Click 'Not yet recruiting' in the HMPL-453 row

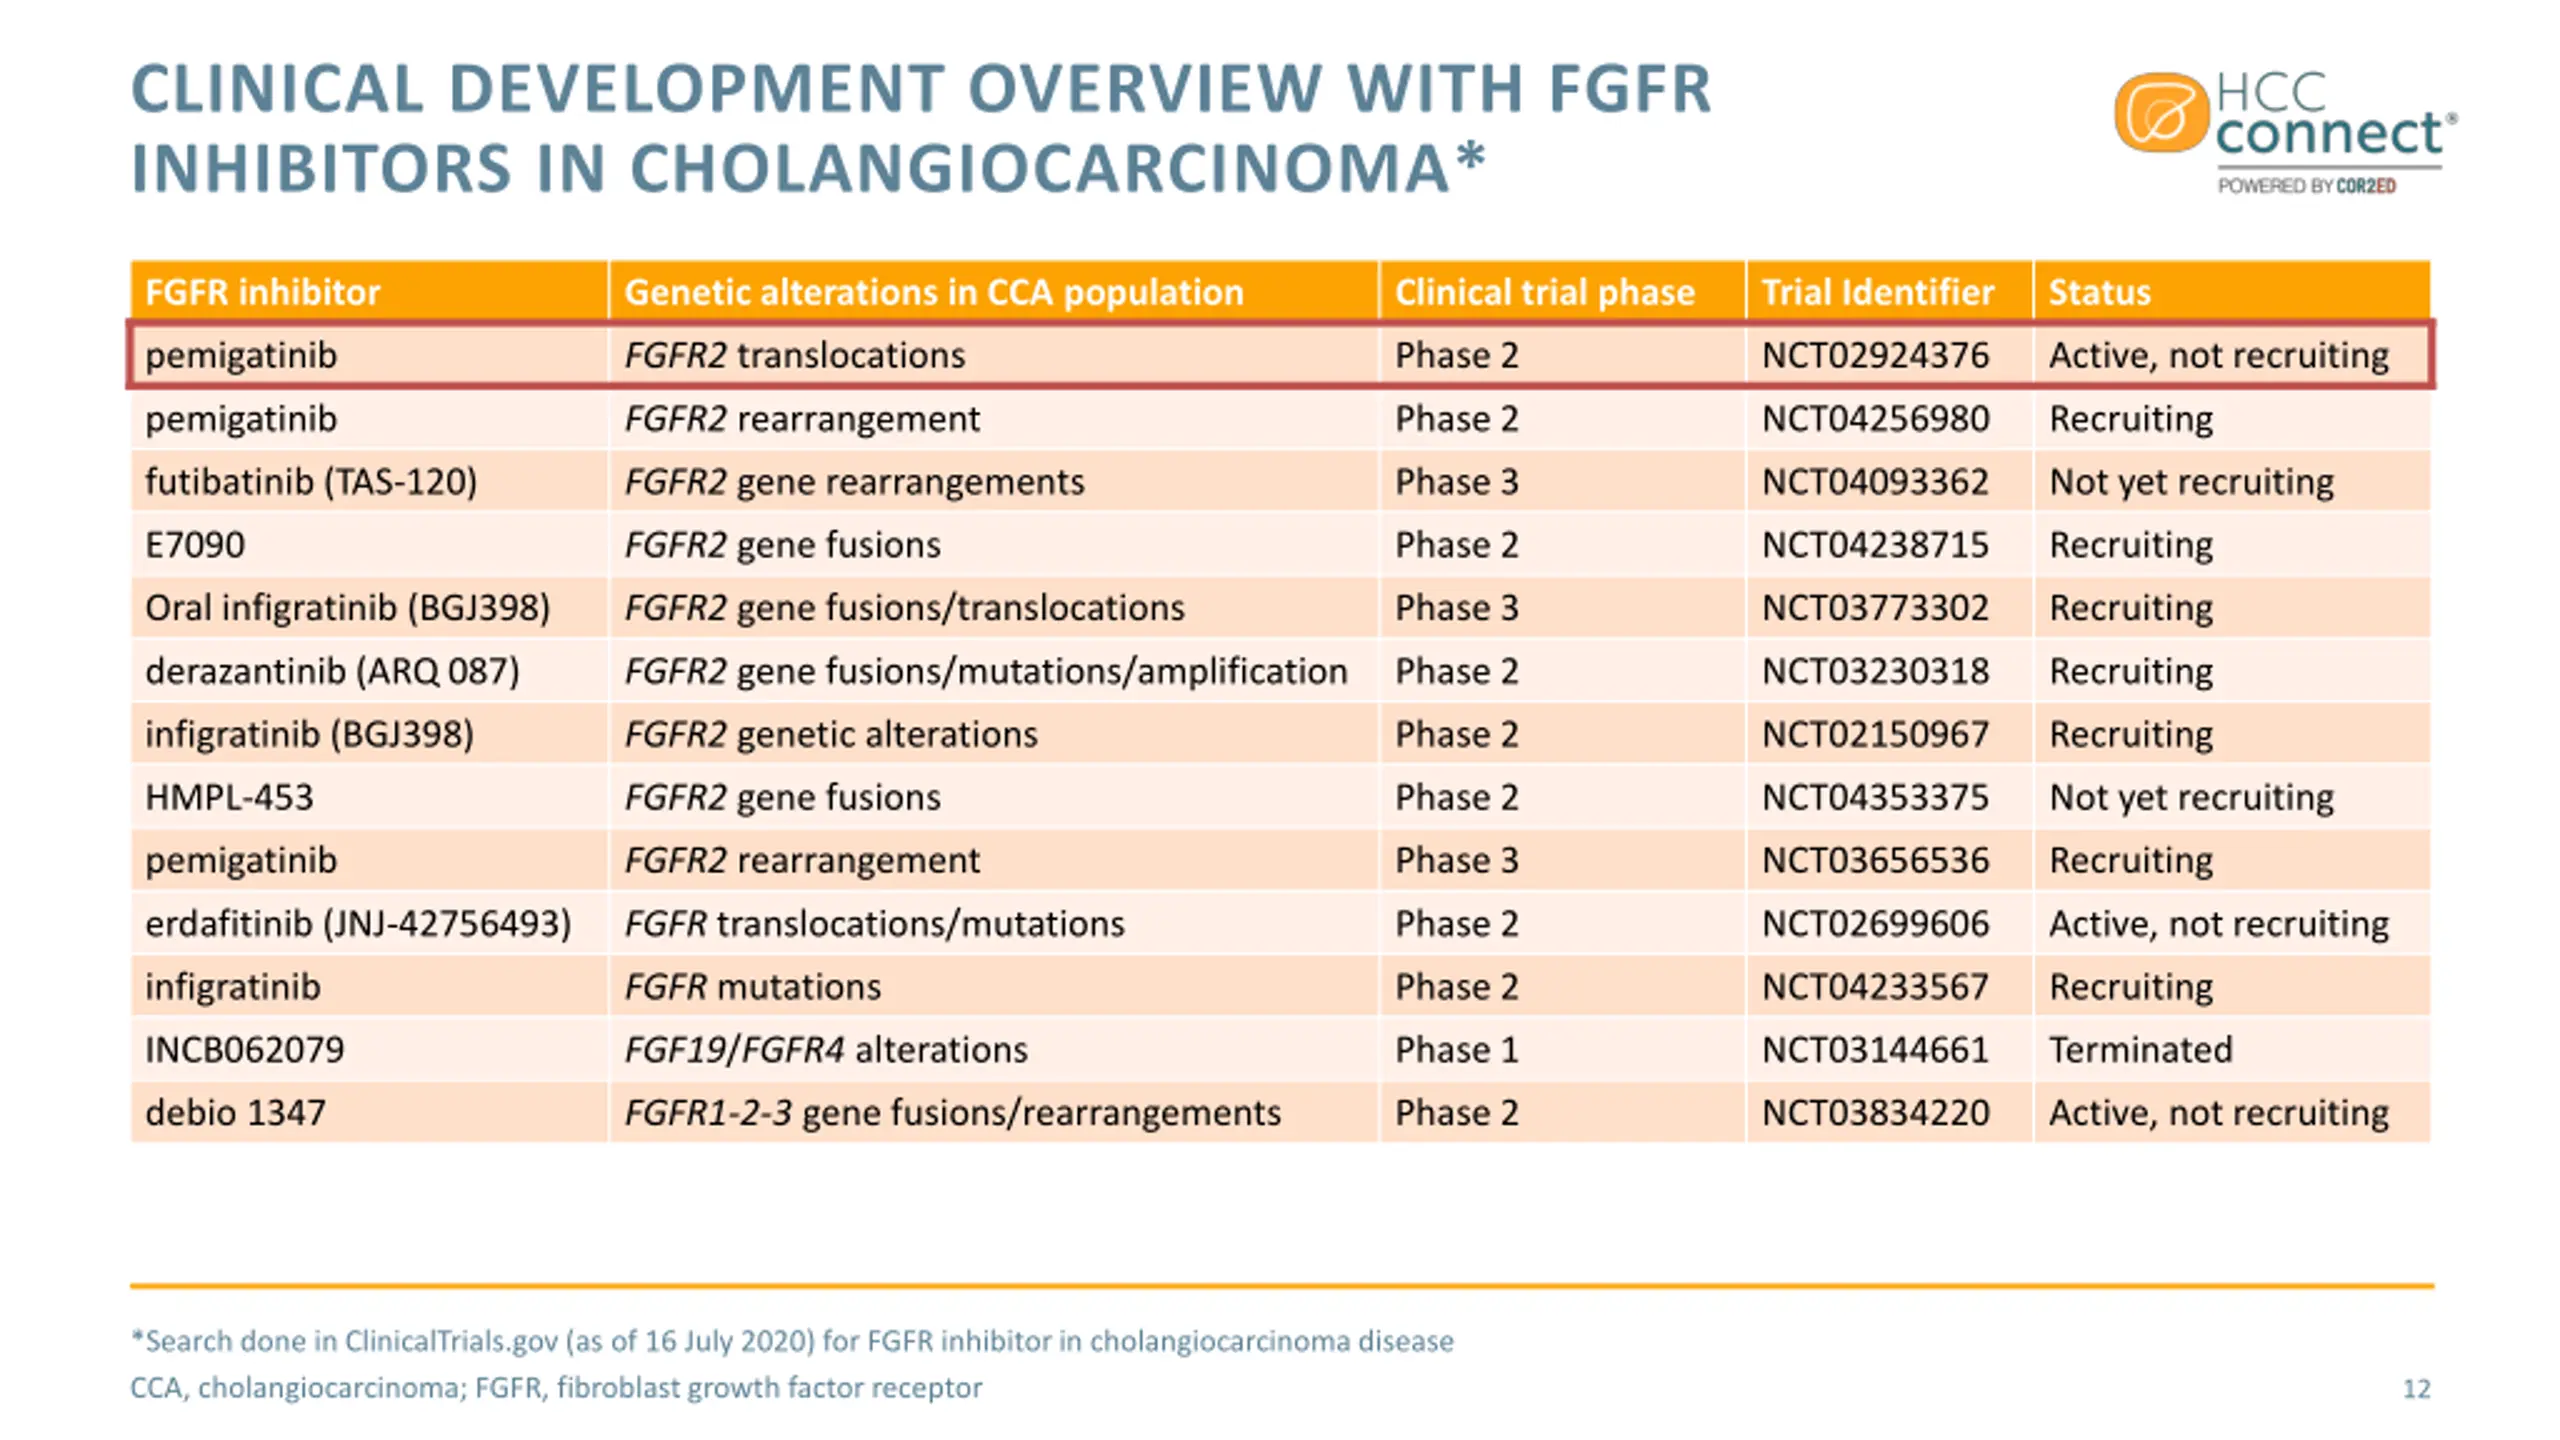2191,798
